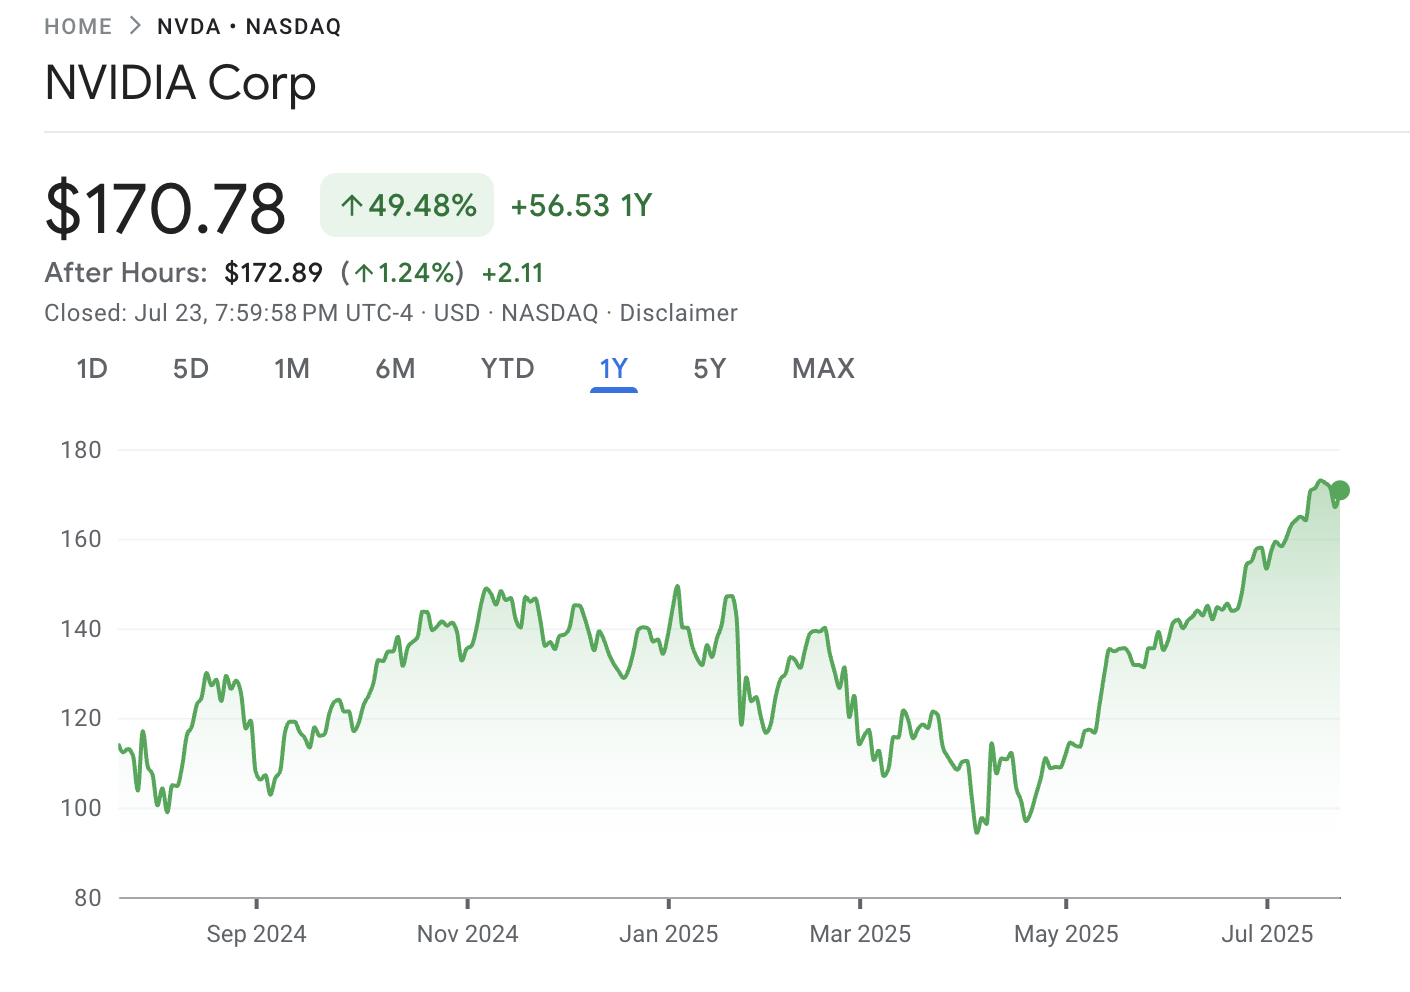Click the 49.48% gain badge
This screenshot has width=1410, height=992.
point(407,205)
